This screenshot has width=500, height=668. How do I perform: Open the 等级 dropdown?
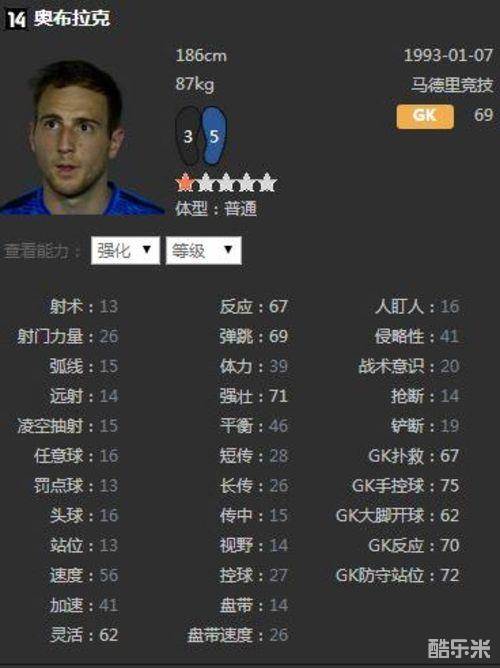pyautogui.click(x=204, y=250)
